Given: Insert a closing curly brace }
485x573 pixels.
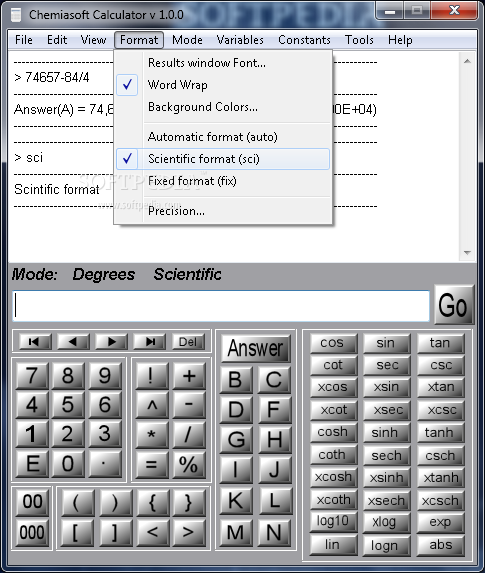Looking at the screenshot, I should click(x=189, y=503).
